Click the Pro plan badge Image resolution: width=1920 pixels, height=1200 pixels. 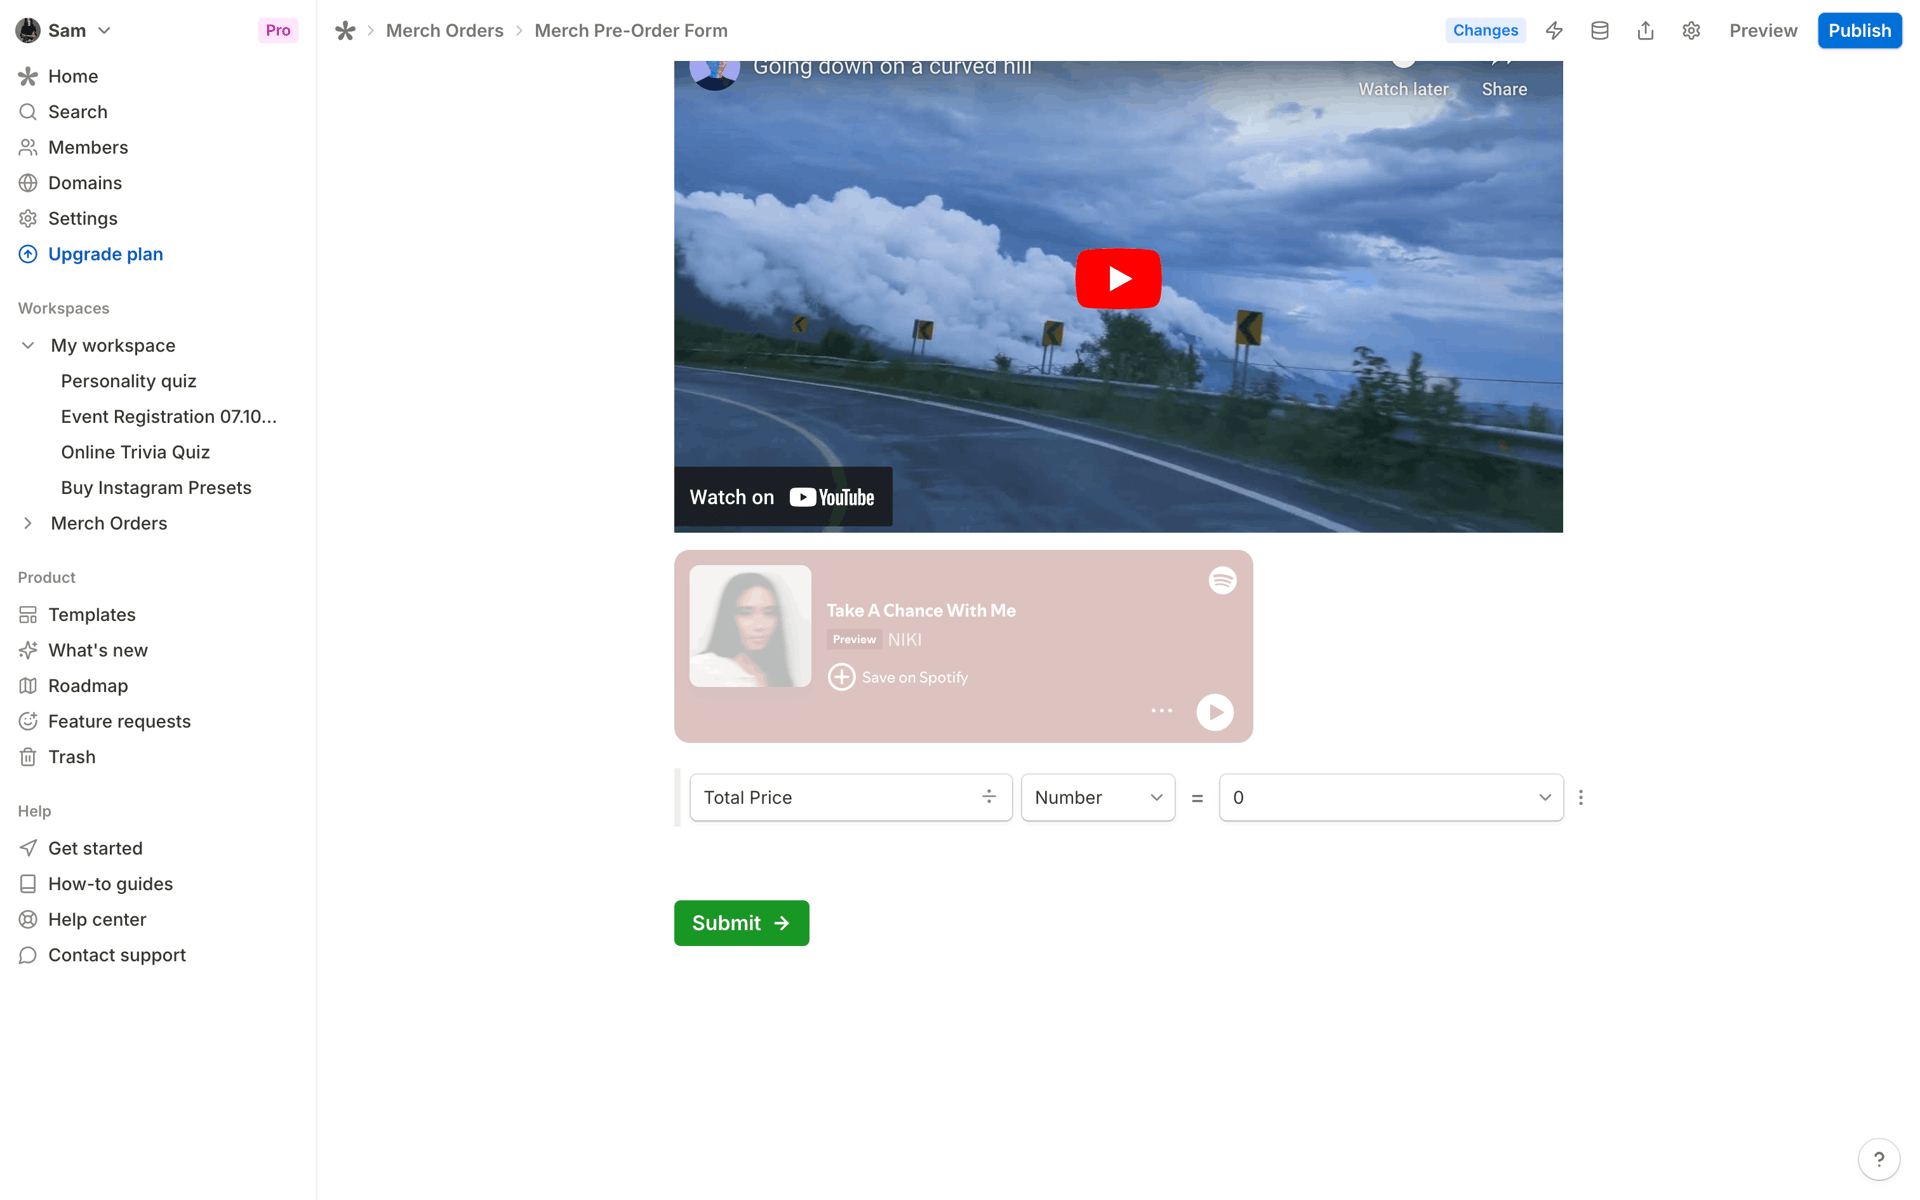[x=278, y=31]
